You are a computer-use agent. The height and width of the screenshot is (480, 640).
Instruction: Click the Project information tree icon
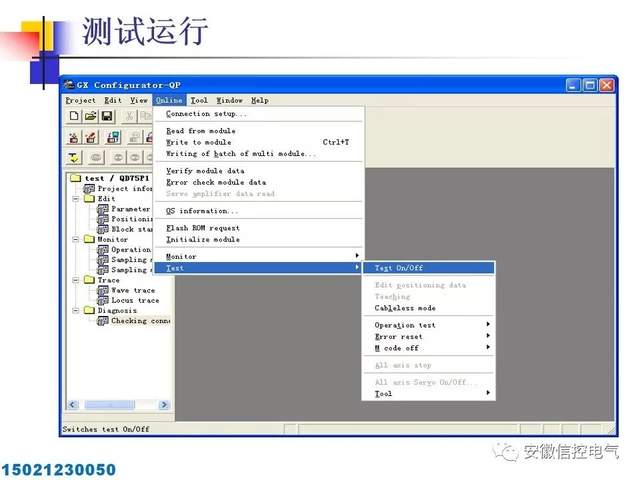(x=89, y=189)
